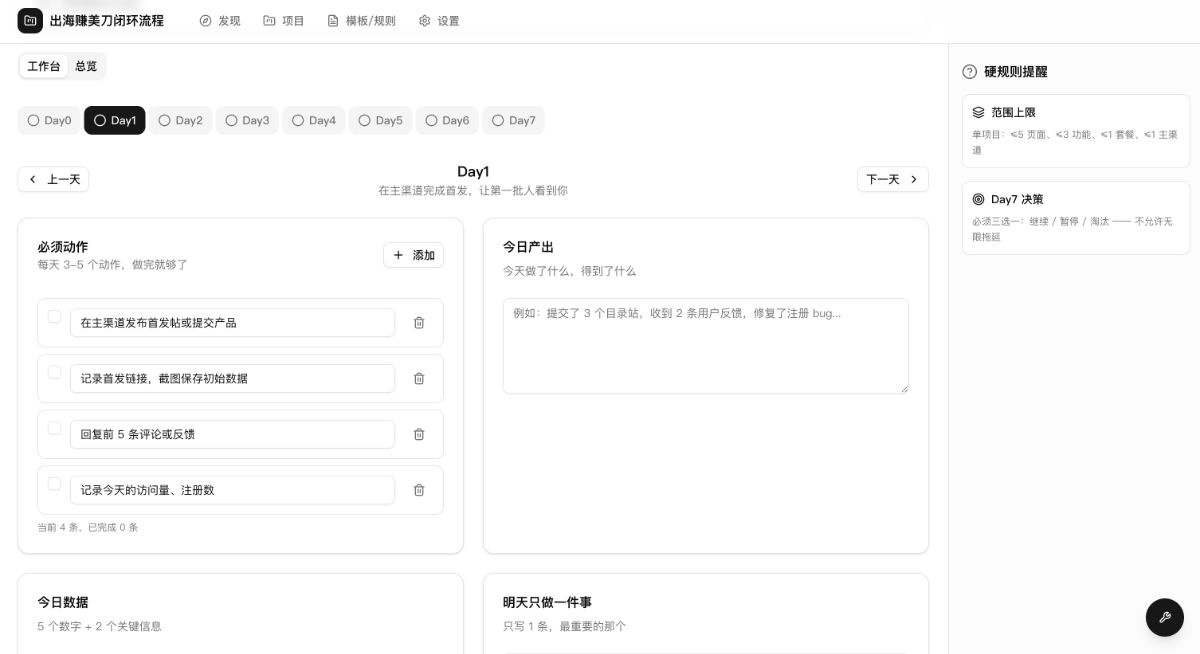This screenshot has height=654, width=1200.
Task: Open the 设置 gear icon
Action: 423,20
